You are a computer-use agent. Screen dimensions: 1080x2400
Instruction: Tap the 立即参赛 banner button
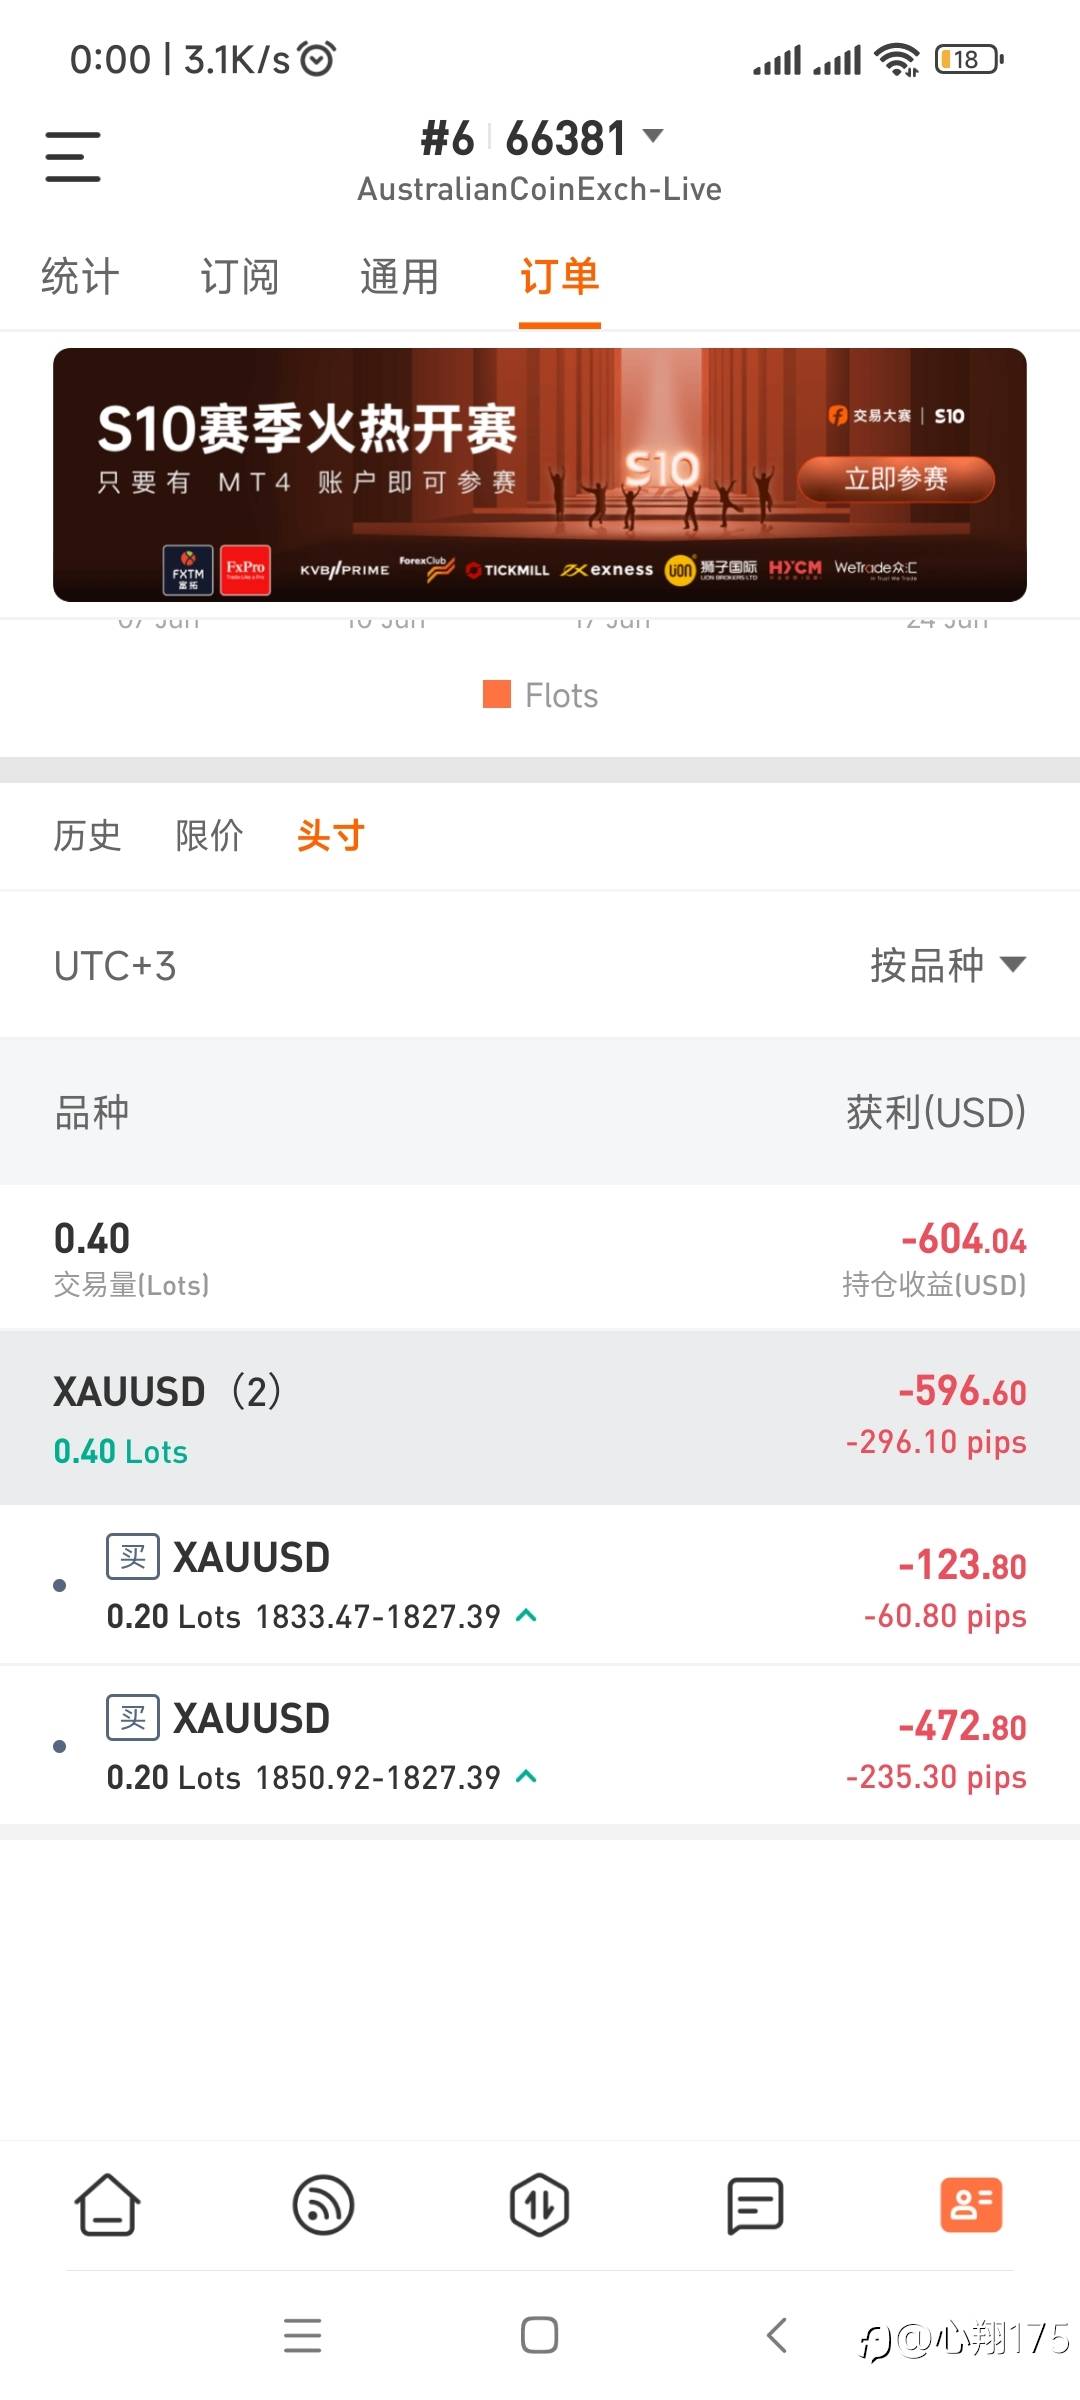tap(896, 479)
